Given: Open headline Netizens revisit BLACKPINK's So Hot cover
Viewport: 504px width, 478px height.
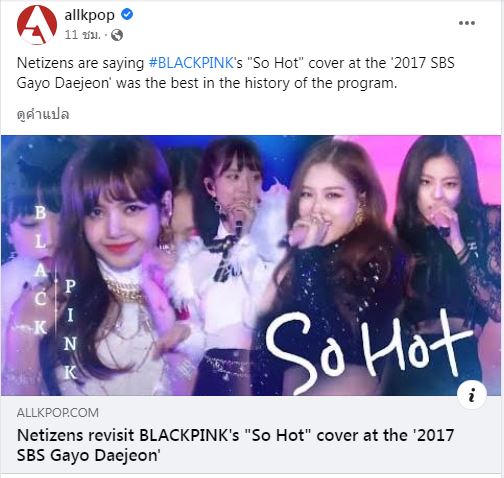Looking at the screenshot, I should click(x=235, y=445).
